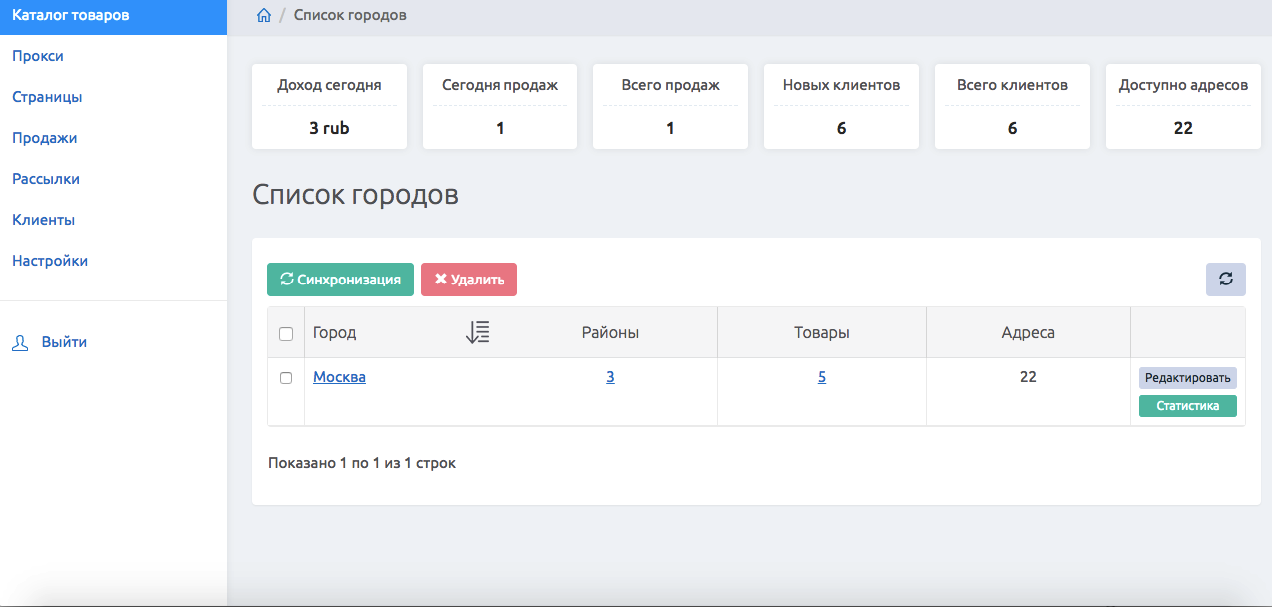
Task: Click the home icon in breadcrumb
Action: pyautogui.click(x=264, y=16)
